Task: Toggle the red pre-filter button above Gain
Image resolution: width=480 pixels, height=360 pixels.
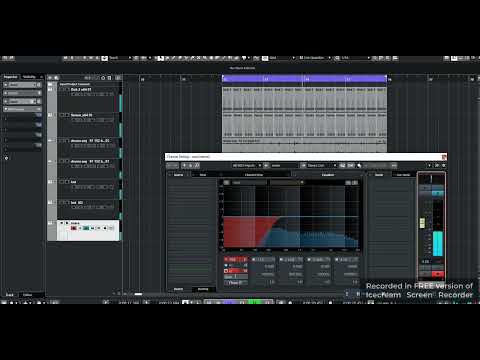Action: click(x=236, y=271)
